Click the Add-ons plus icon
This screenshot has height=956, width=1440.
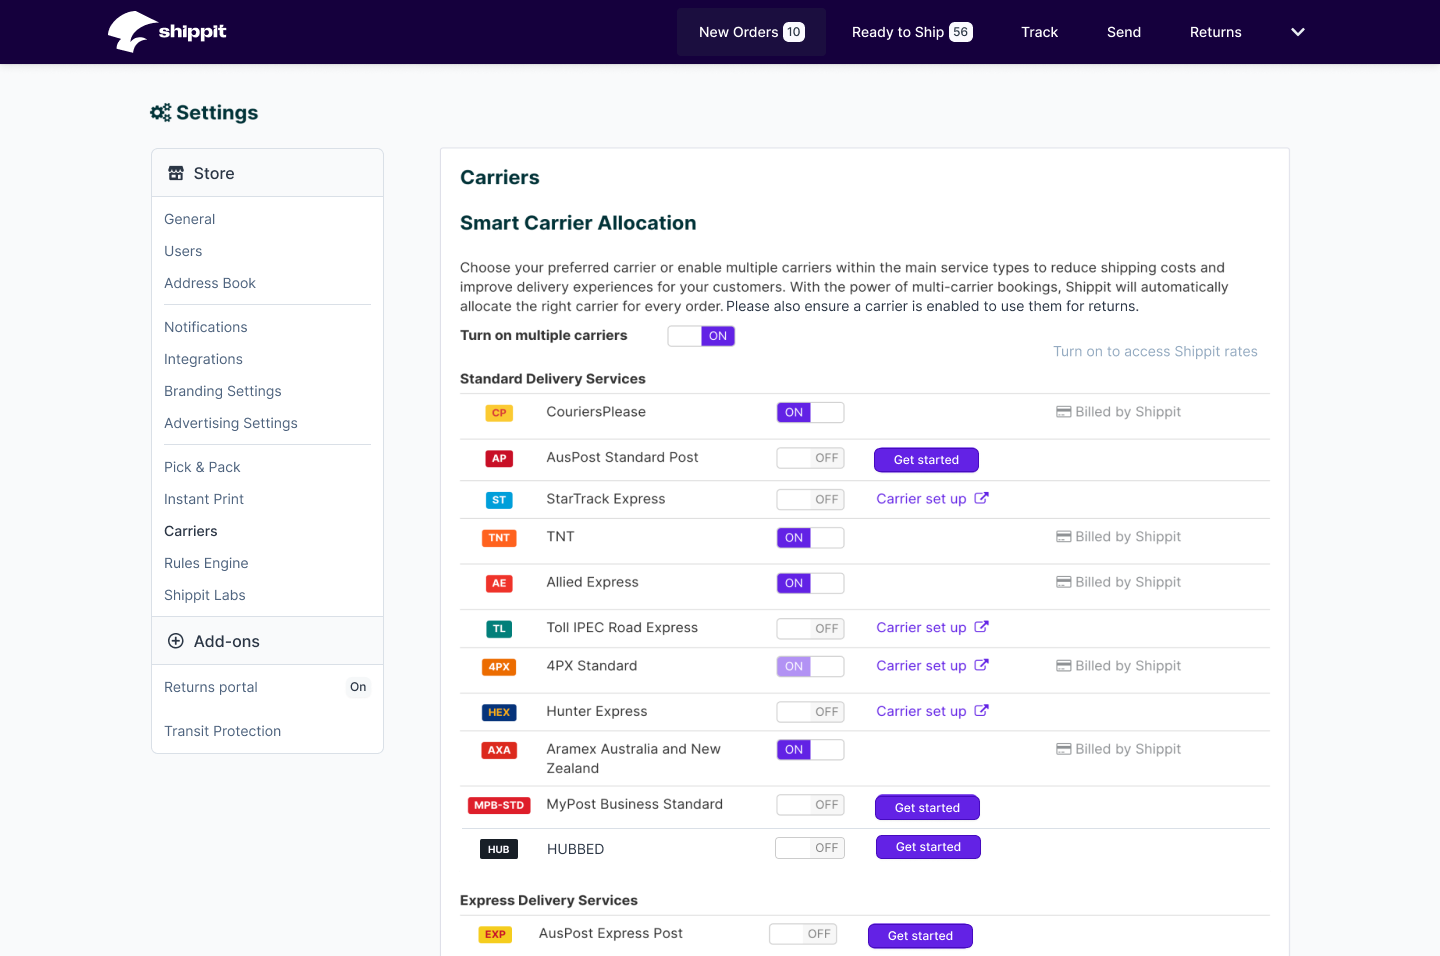coord(176,641)
